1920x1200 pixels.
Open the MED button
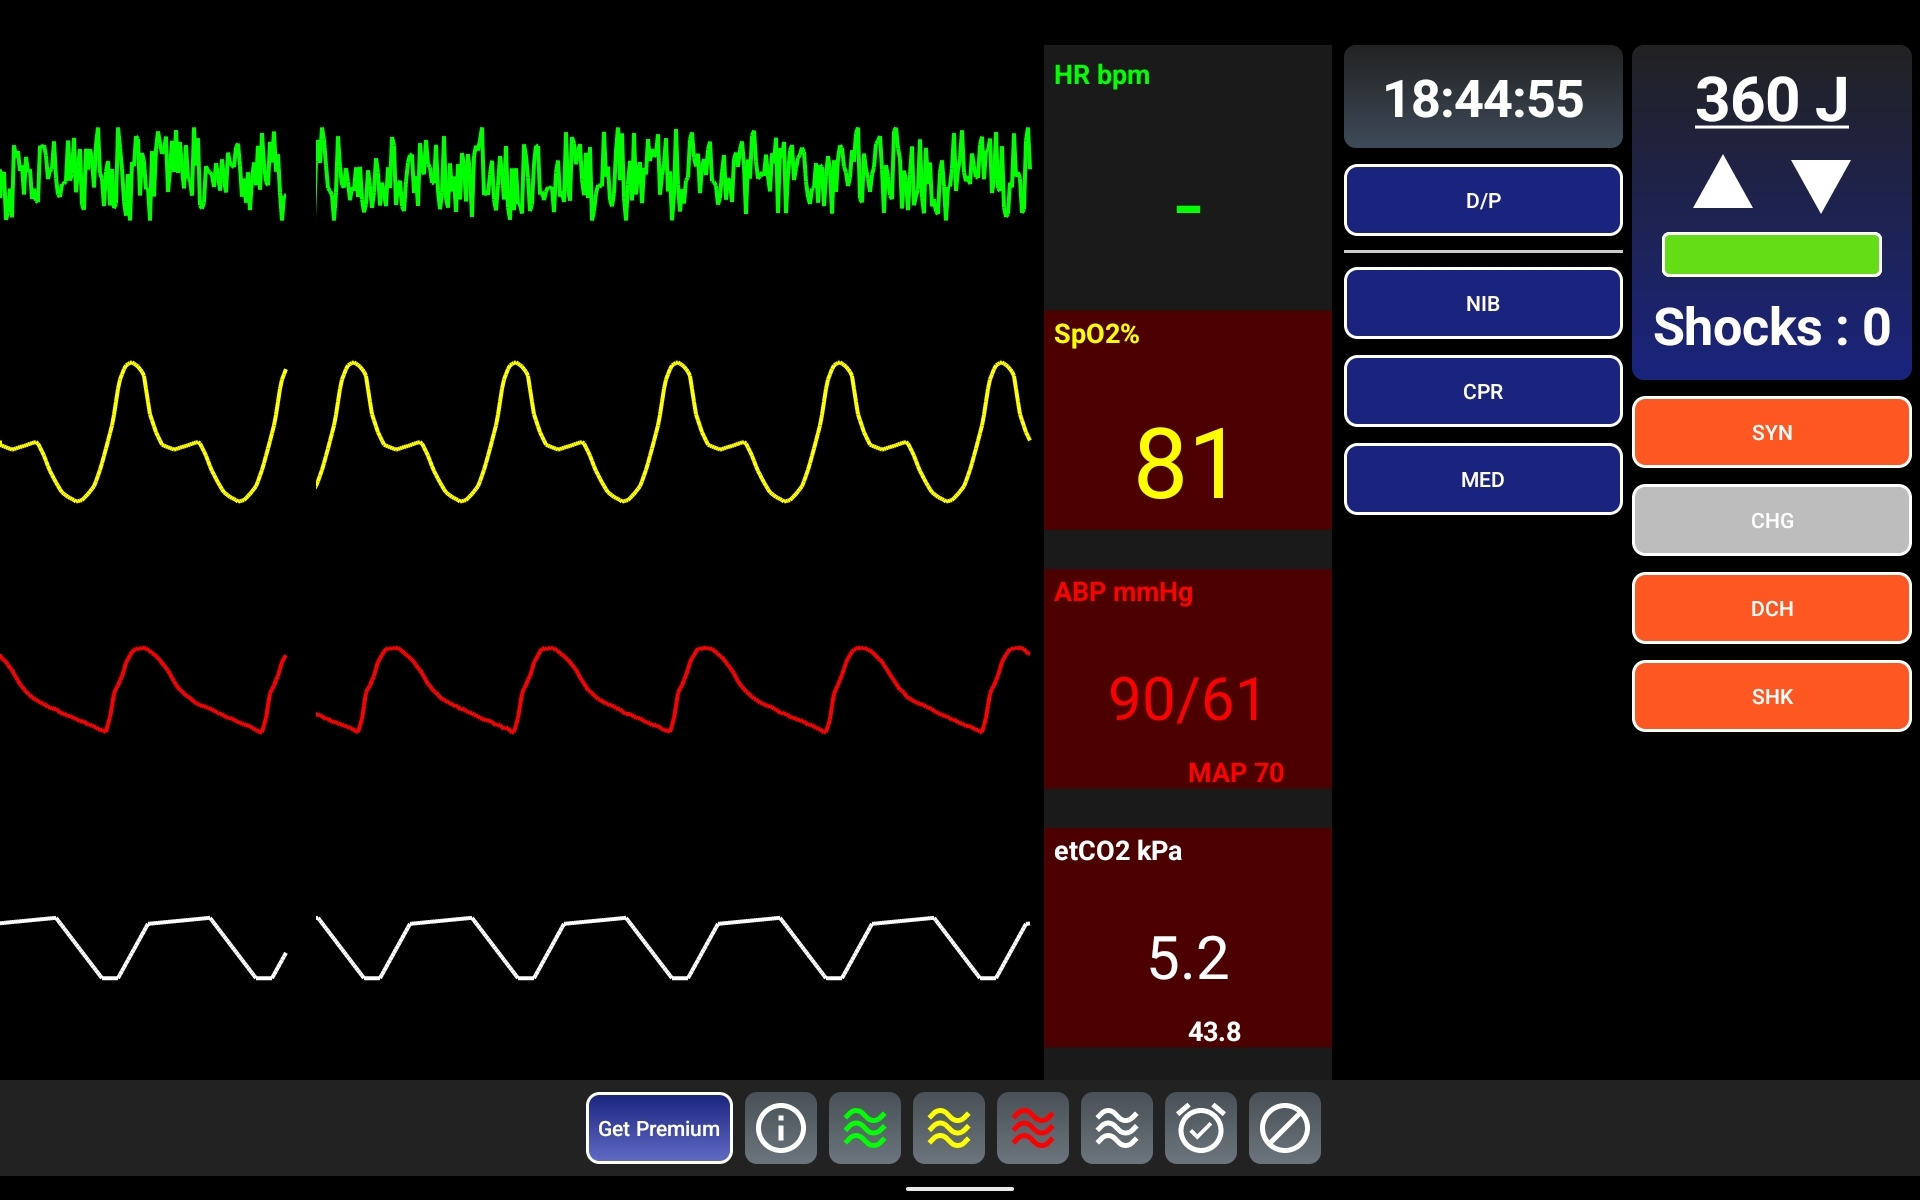click(1482, 479)
